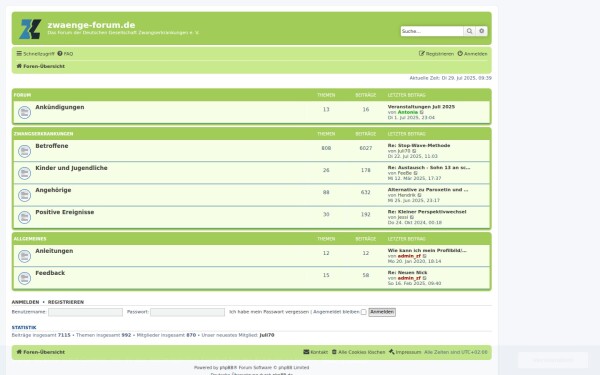Click the zwaenge-forum.de logo icon
Screen dimensions: 600x375
[30, 29]
